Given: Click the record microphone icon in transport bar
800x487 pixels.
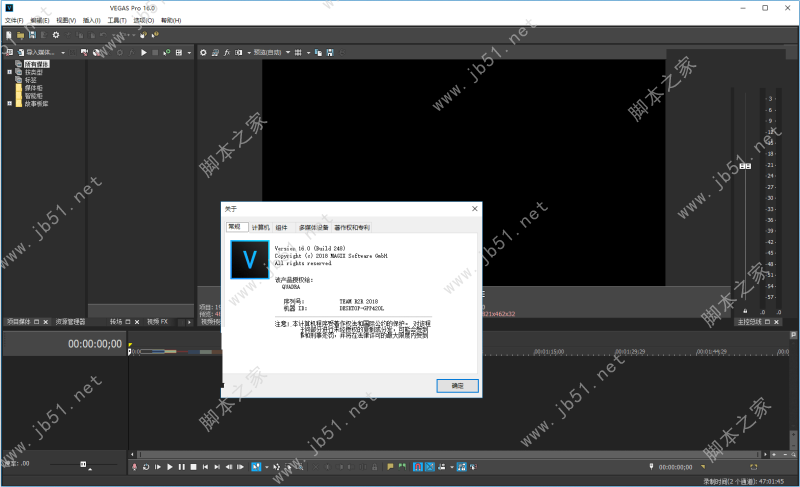Looking at the screenshot, I should (135, 467).
